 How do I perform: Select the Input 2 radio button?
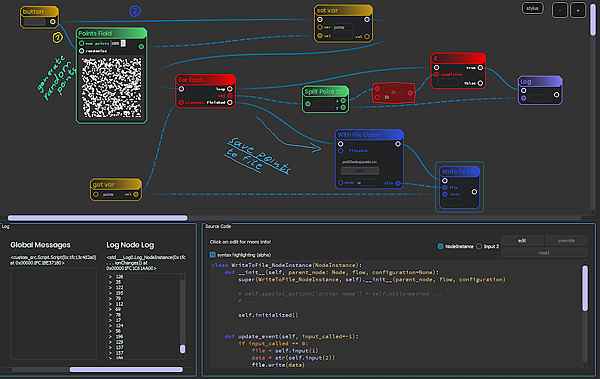479,246
